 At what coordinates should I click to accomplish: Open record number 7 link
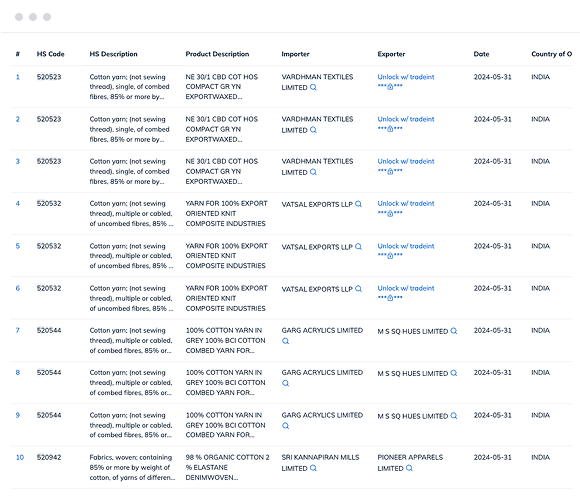[18, 330]
